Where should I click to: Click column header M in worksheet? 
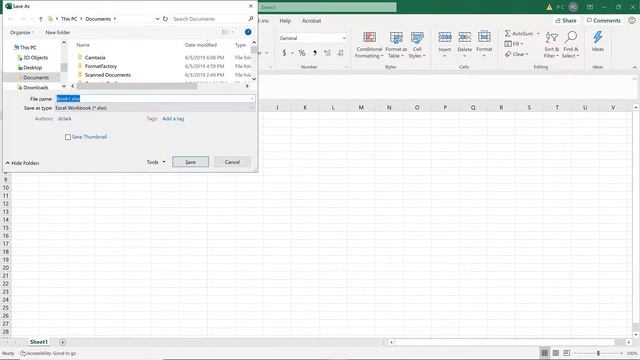click(x=361, y=107)
